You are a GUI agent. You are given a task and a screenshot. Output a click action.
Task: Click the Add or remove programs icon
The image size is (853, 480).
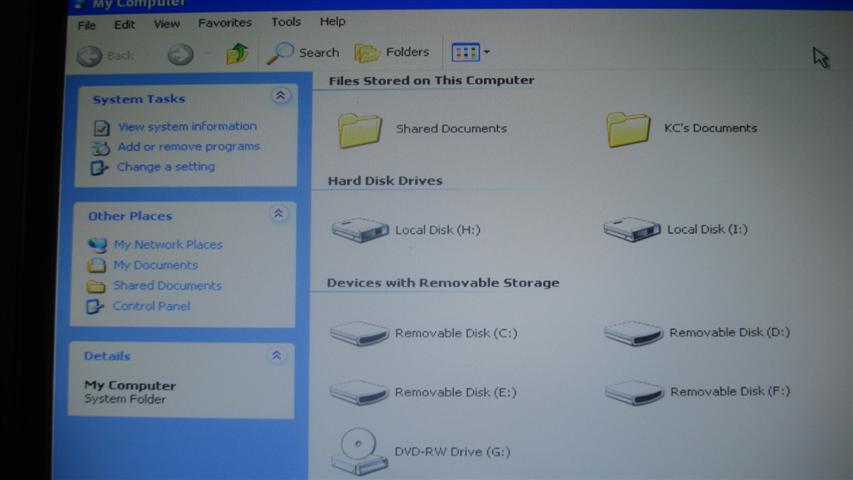click(x=101, y=148)
